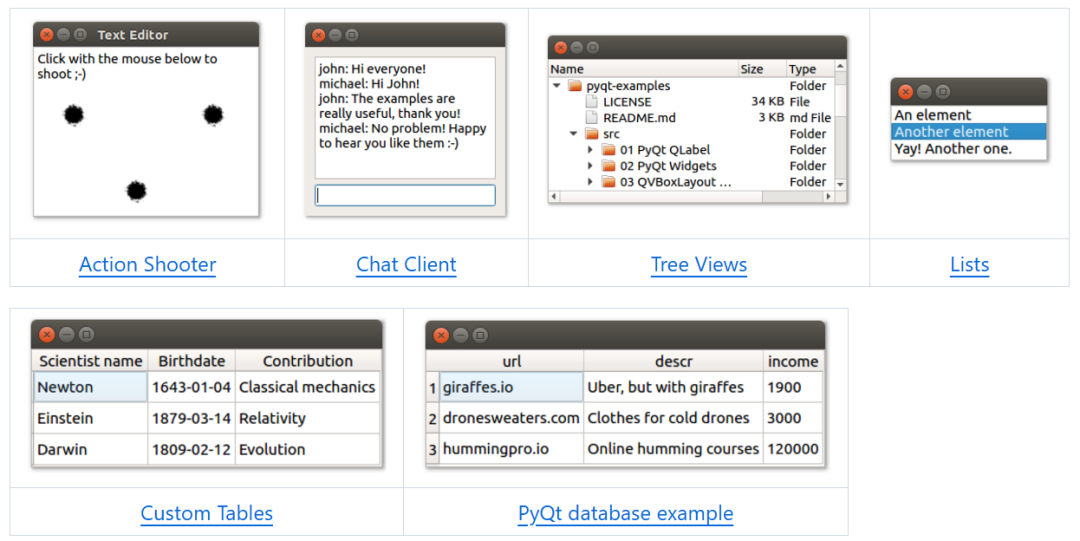Expand the 02 PyQt Widgets folder
The width and height of the screenshot is (1080, 541).
click(x=591, y=166)
